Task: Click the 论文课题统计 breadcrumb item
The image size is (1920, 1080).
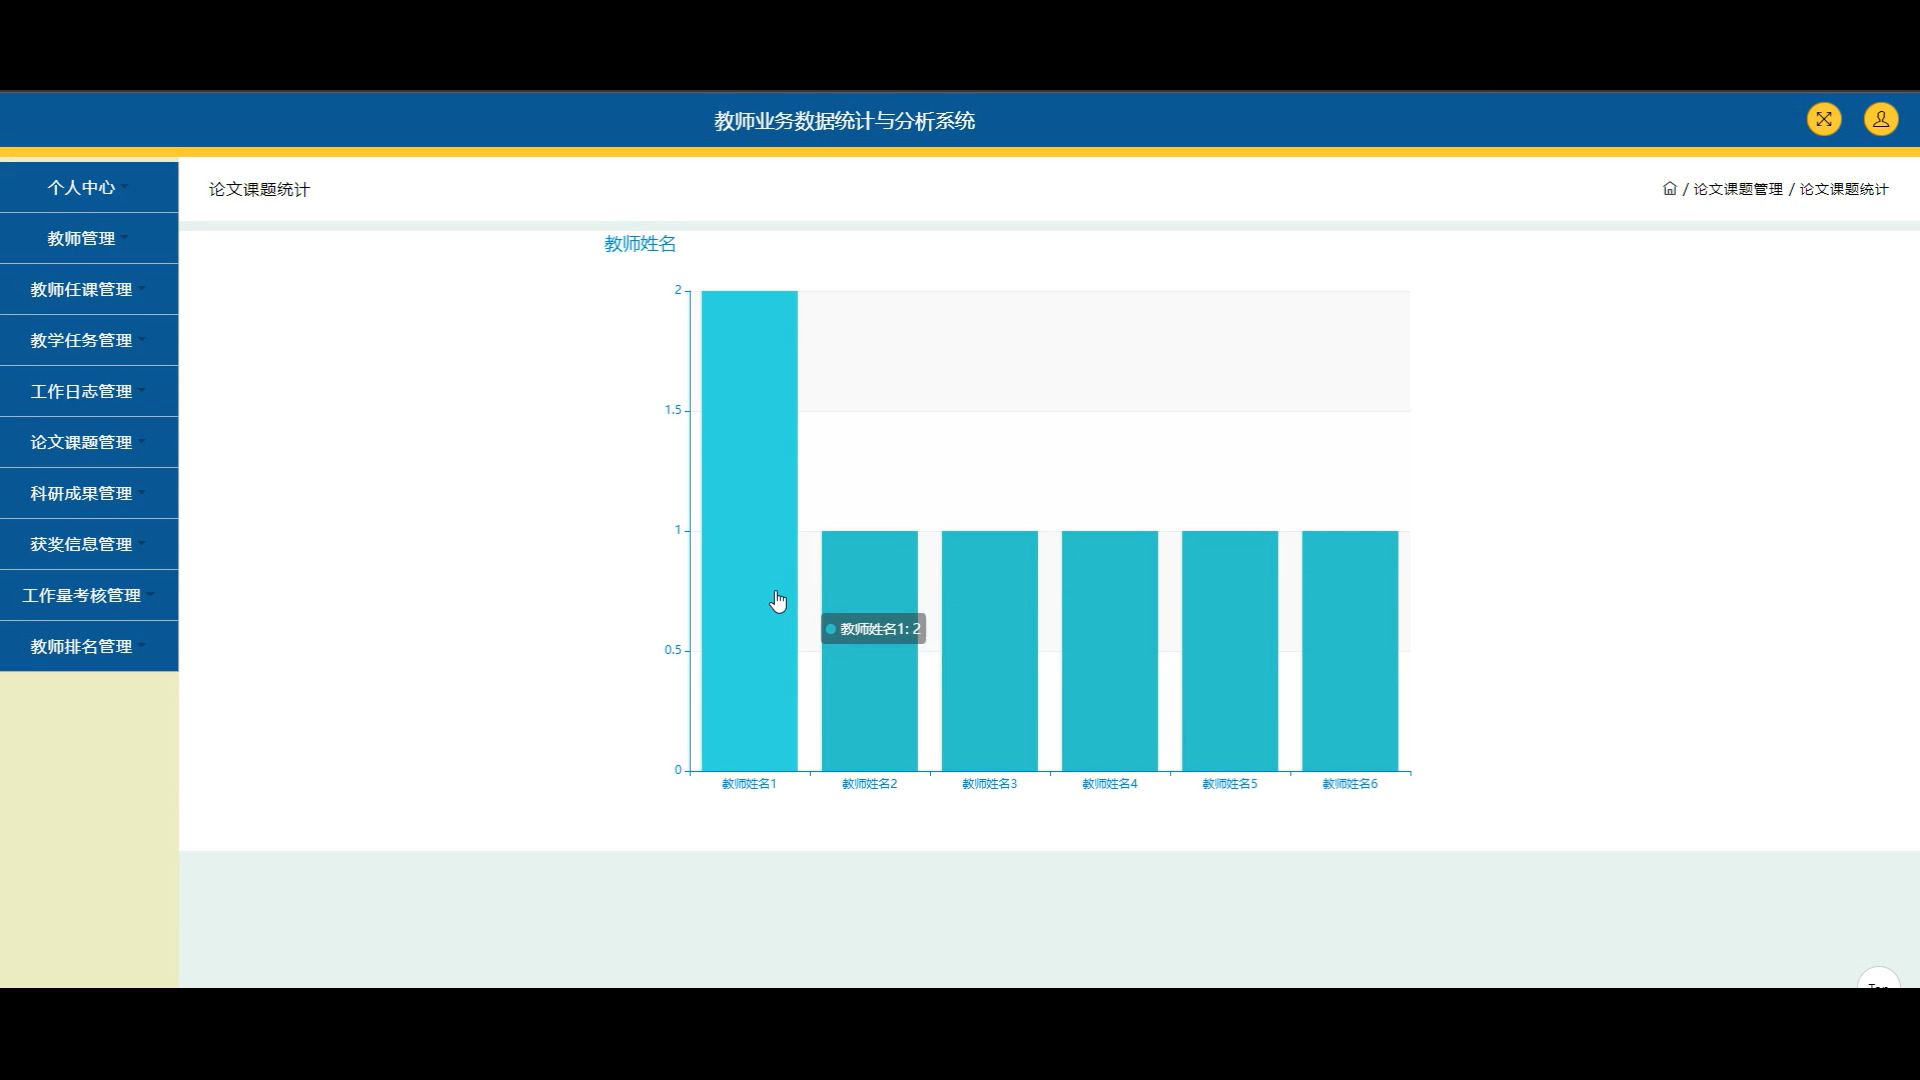Action: click(1843, 189)
